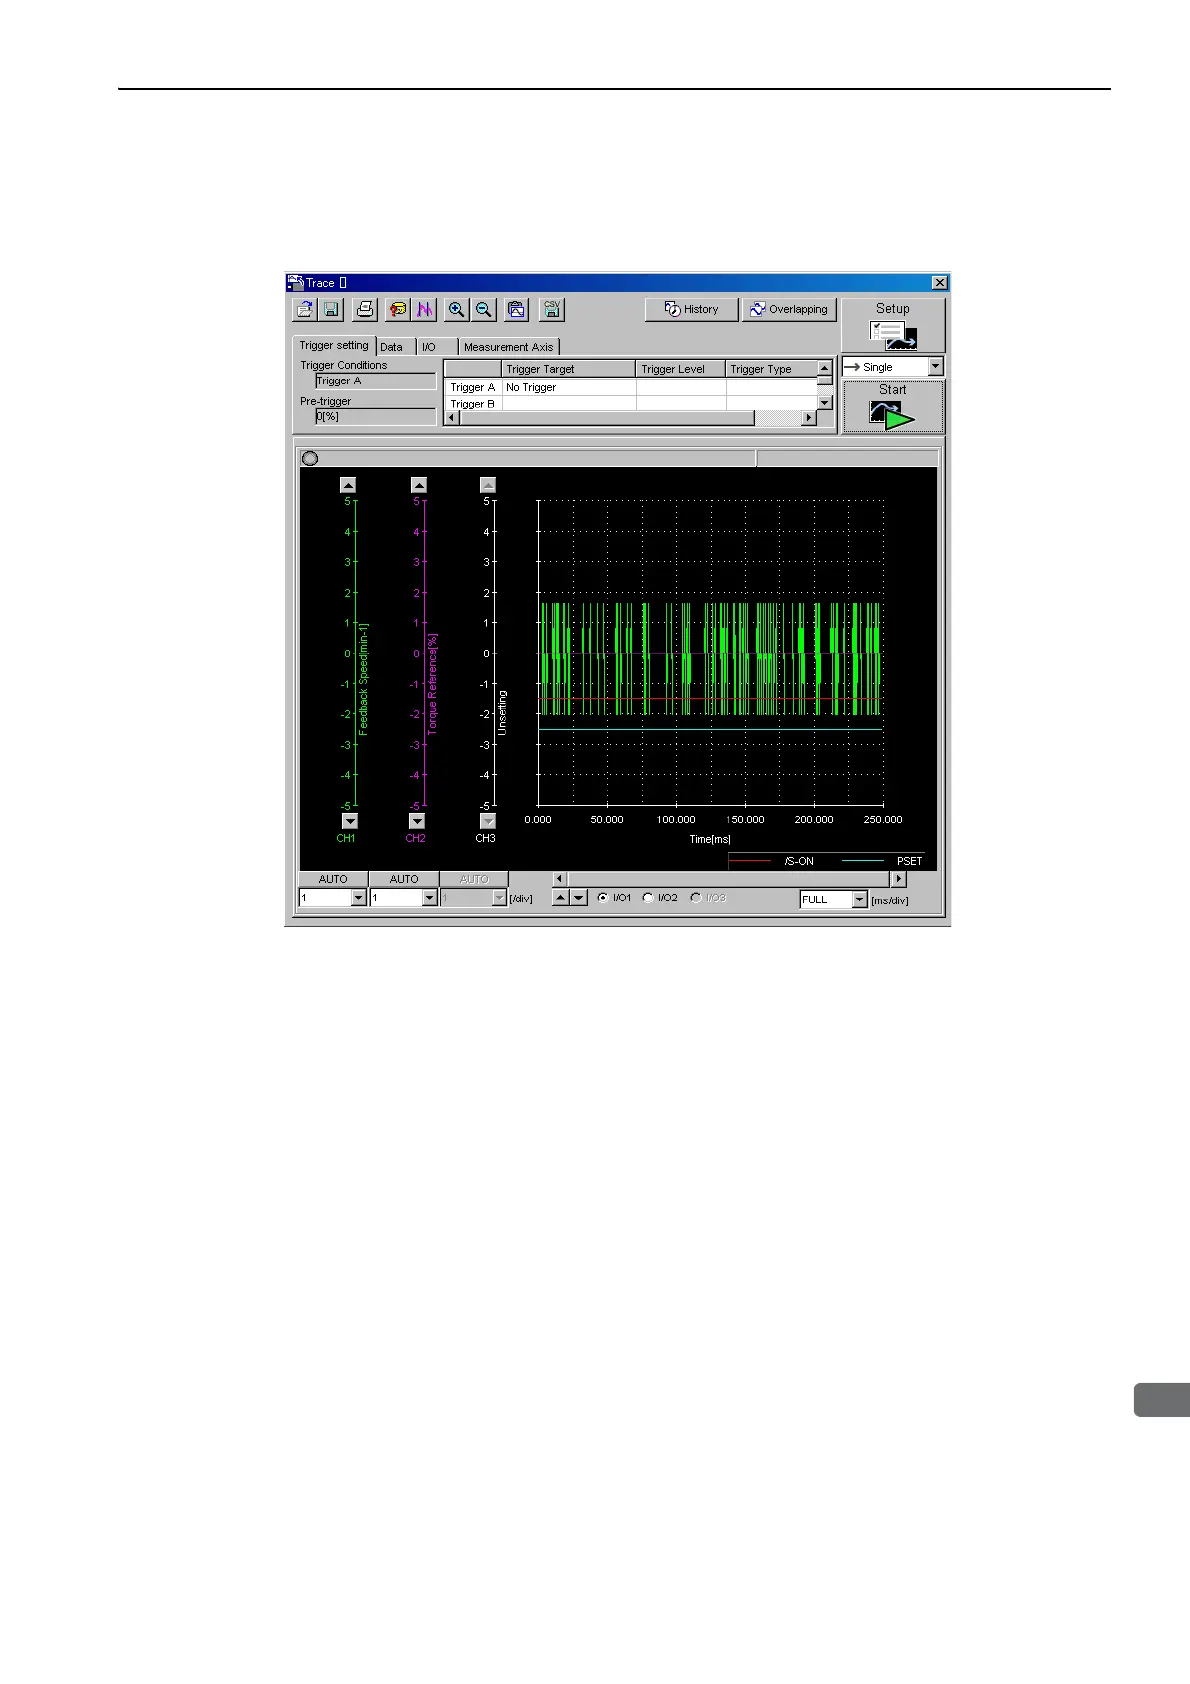The image size is (1190, 1684).
Task: Click the save floppy disk icon
Action: (x=331, y=310)
